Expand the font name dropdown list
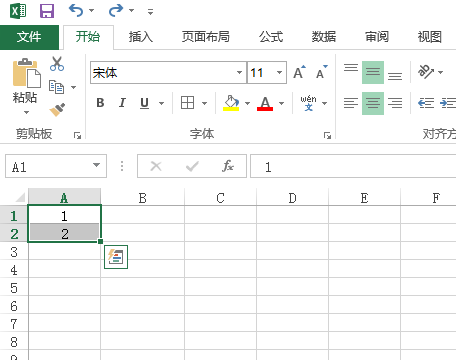The image size is (456, 360). [x=239, y=72]
